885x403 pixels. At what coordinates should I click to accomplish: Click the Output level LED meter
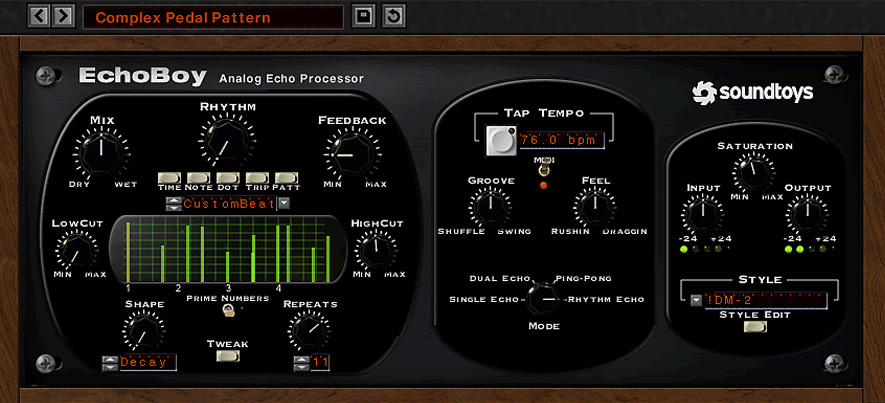[x=807, y=249]
